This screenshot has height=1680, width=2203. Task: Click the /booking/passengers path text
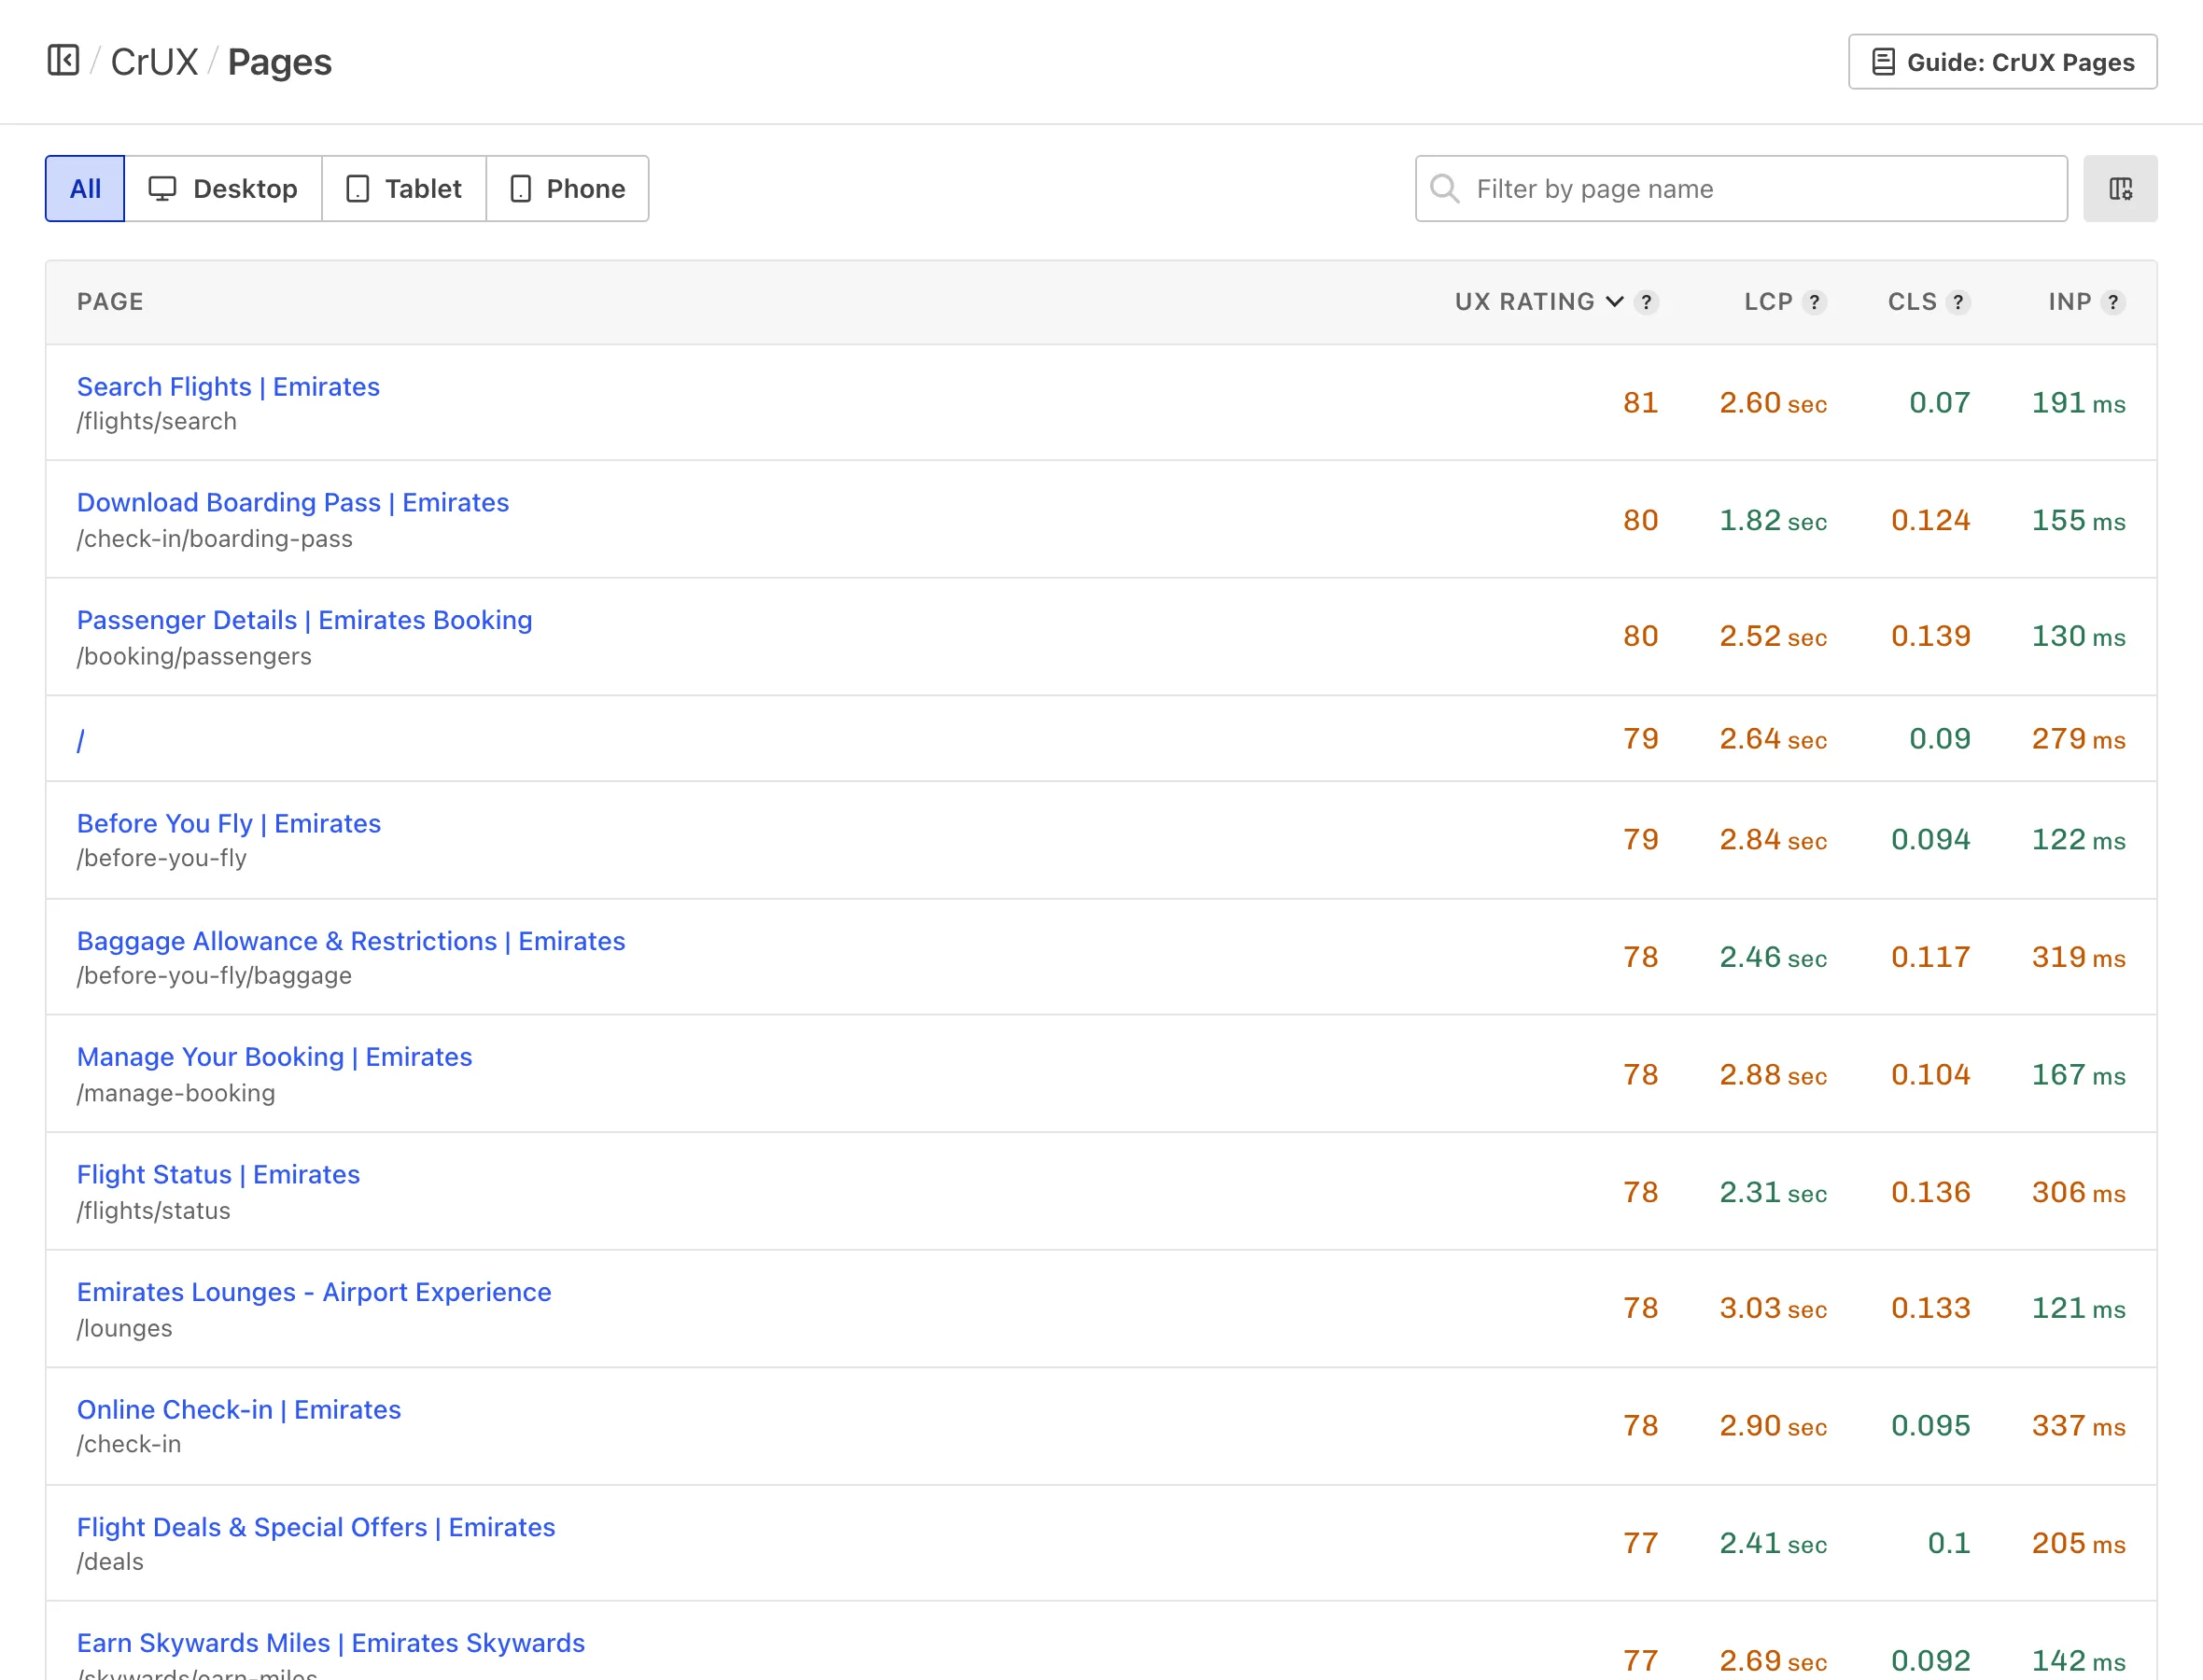(194, 656)
